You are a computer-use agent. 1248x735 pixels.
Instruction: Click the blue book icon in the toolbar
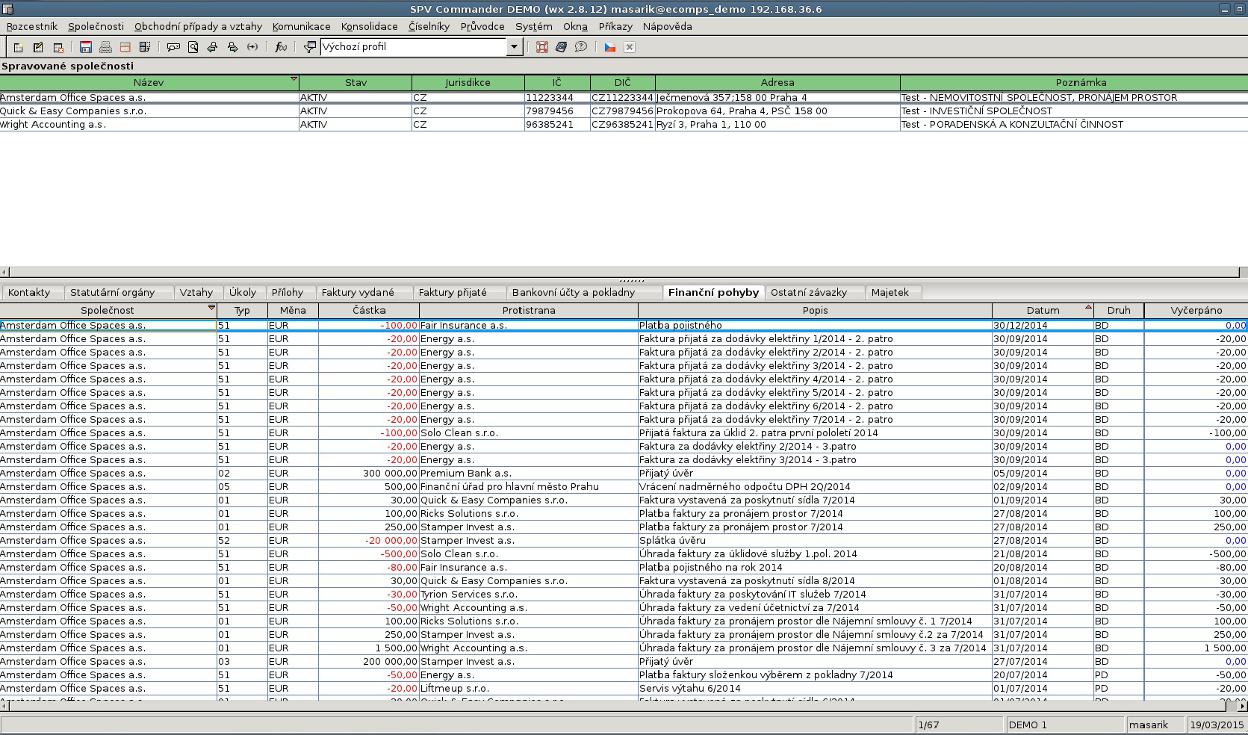(x=561, y=47)
